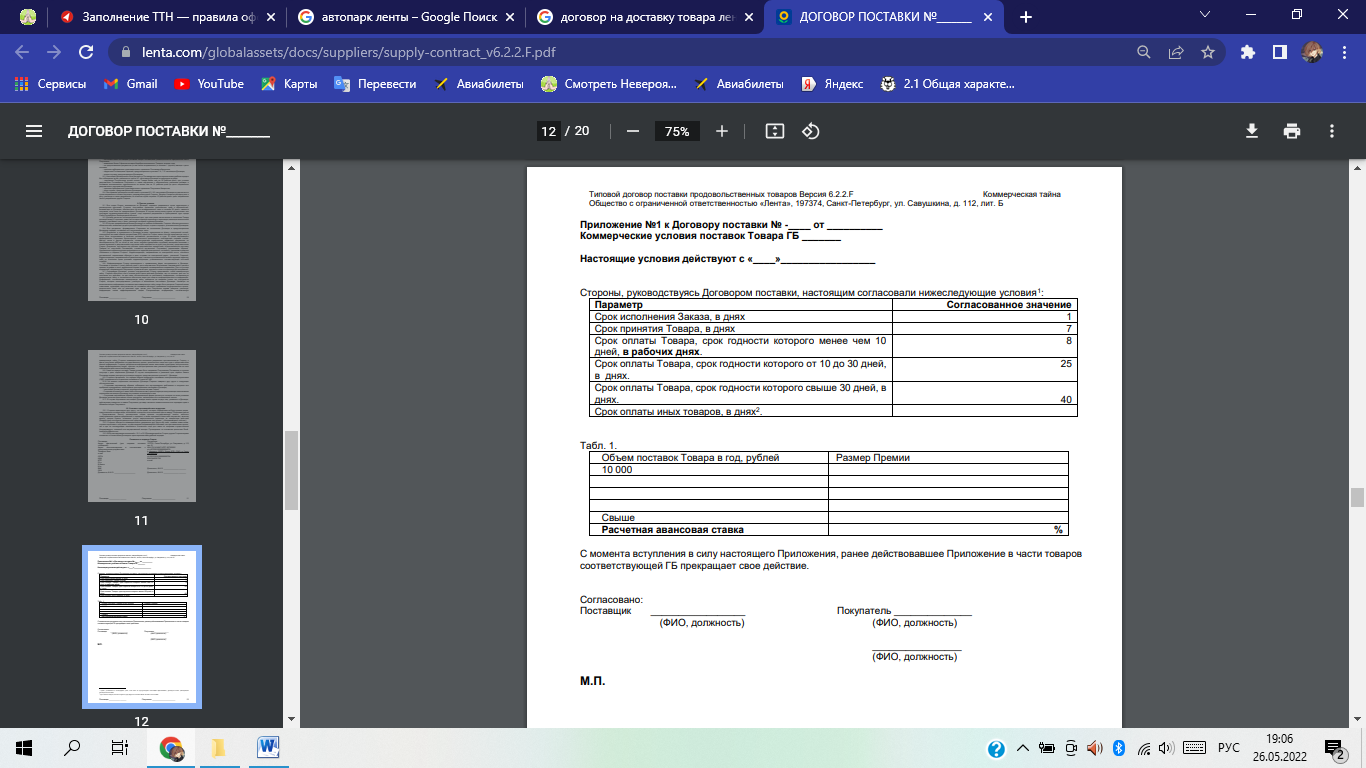Open Chrome main menu

pos(1343,52)
